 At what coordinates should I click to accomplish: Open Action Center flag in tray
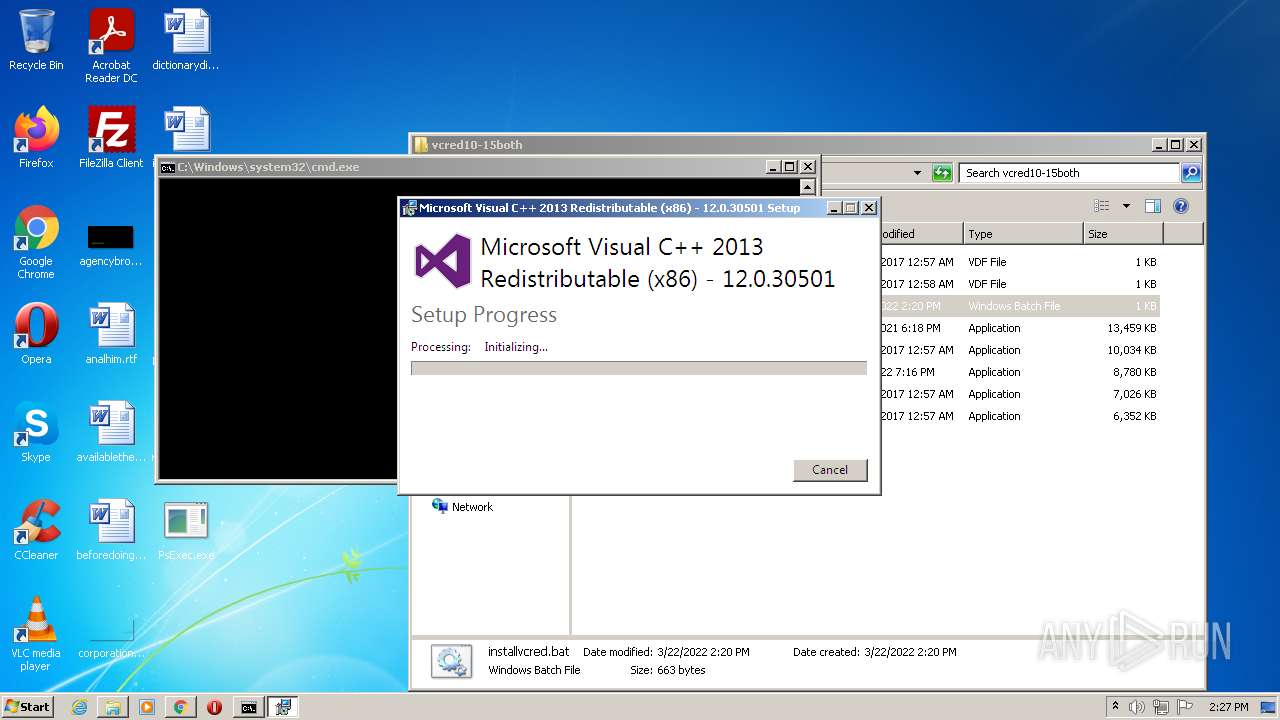click(1185, 707)
